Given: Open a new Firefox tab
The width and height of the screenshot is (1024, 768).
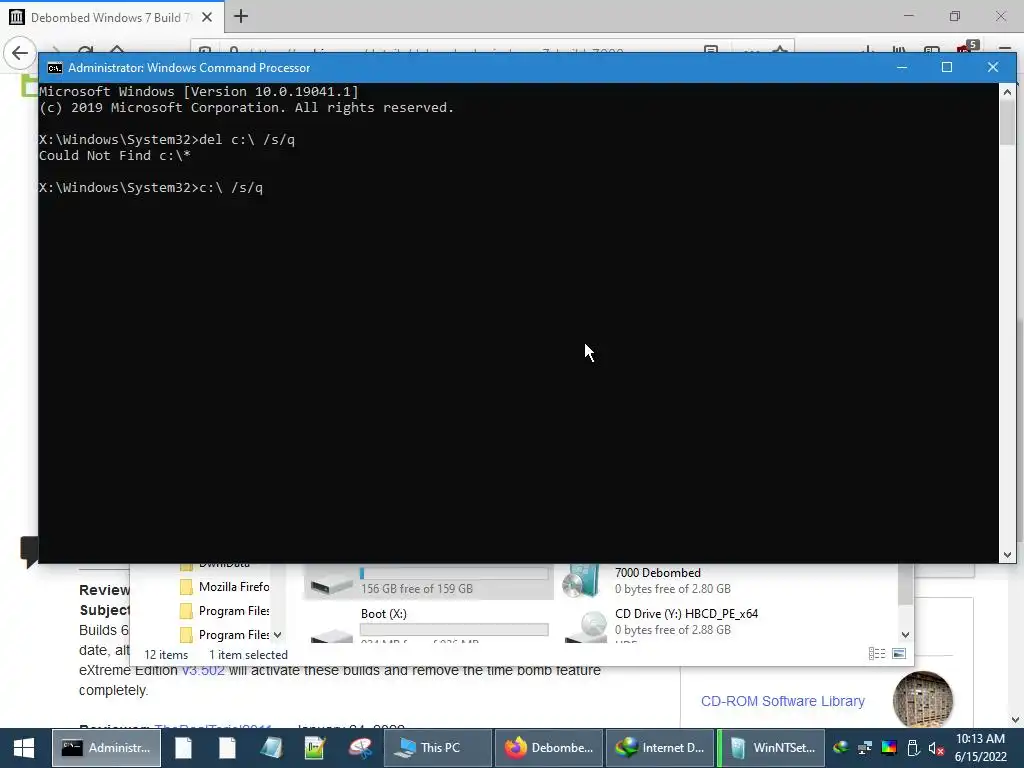Looking at the screenshot, I should (x=241, y=16).
